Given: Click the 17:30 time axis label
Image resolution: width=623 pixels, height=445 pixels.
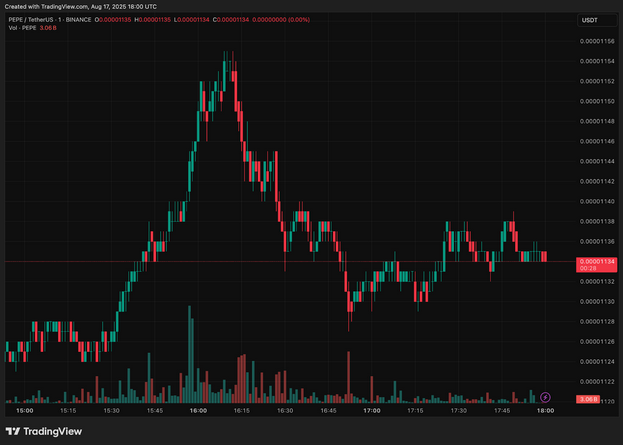Looking at the screenshot, I should 459,410.
